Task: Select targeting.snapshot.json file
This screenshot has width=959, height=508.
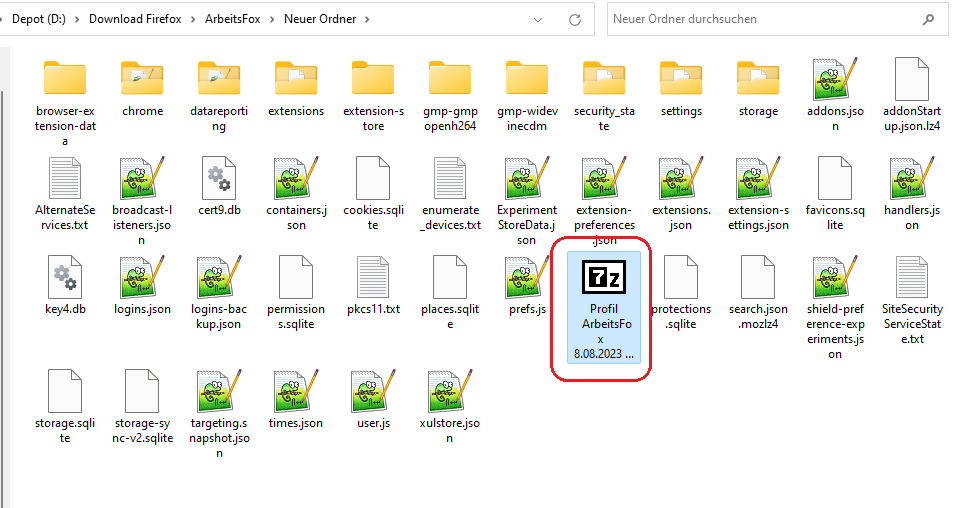Action: 219,414
